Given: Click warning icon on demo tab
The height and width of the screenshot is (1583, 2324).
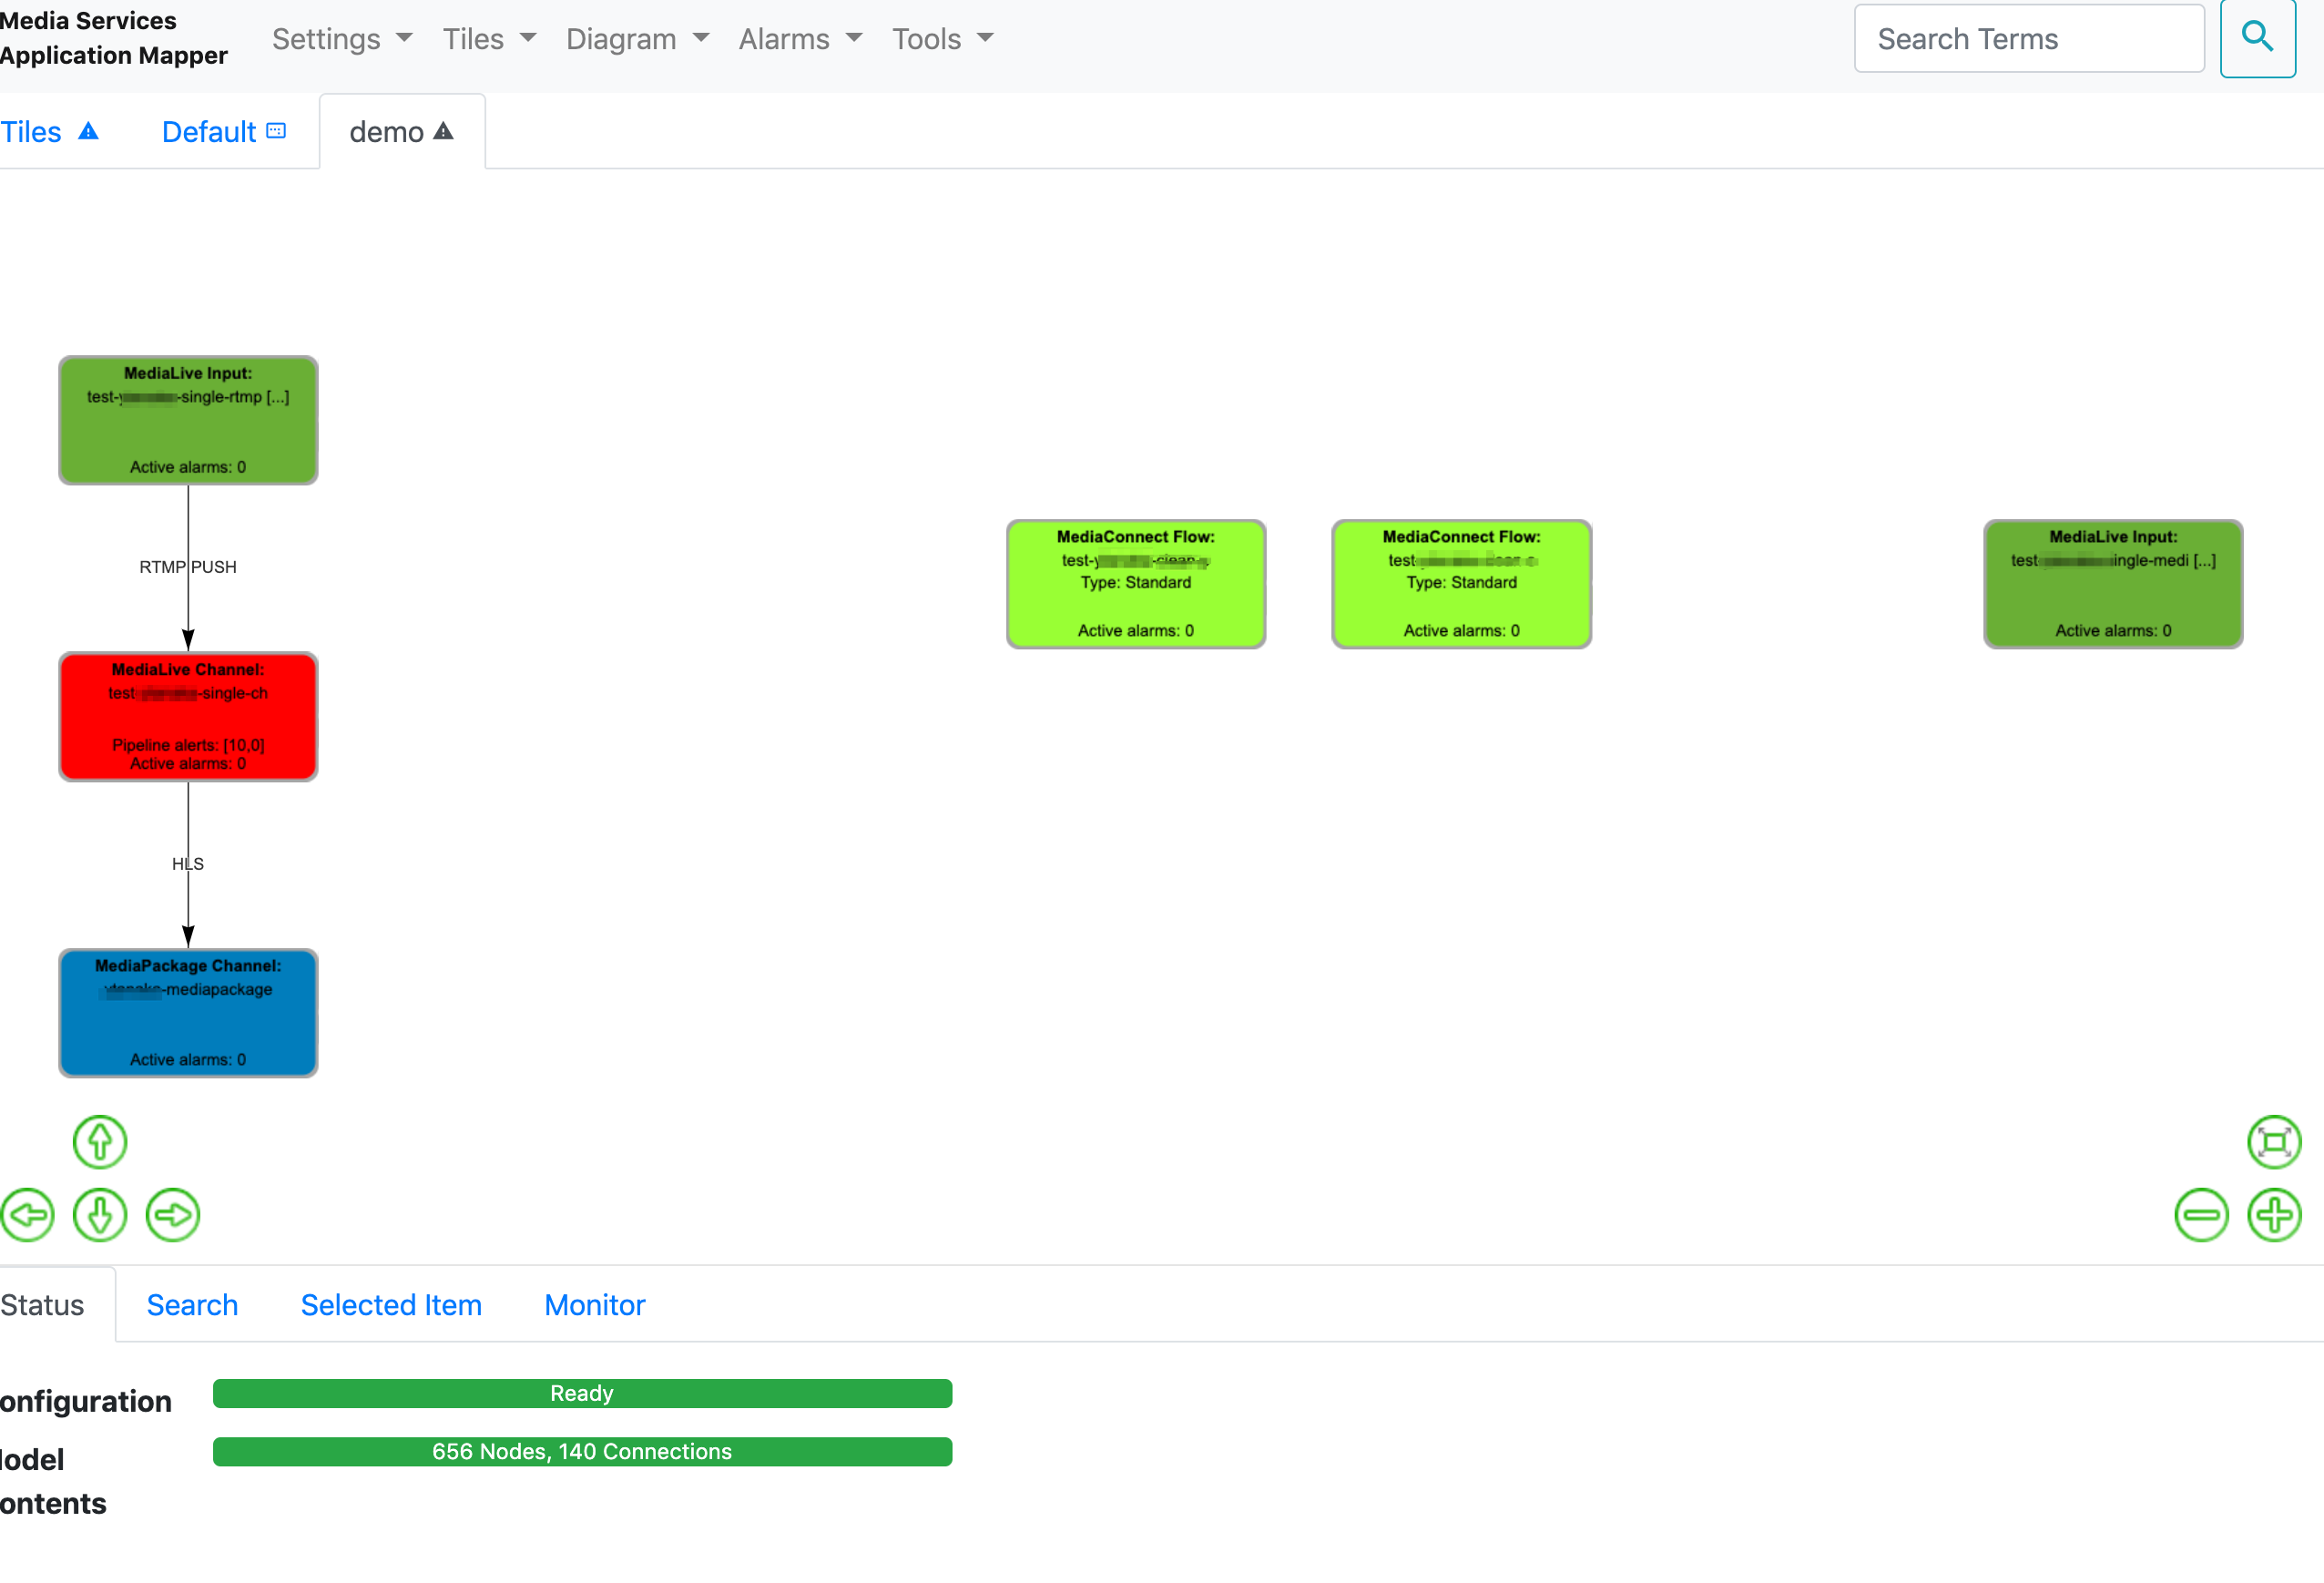Looking at the screenshot, I should (444, 131).
